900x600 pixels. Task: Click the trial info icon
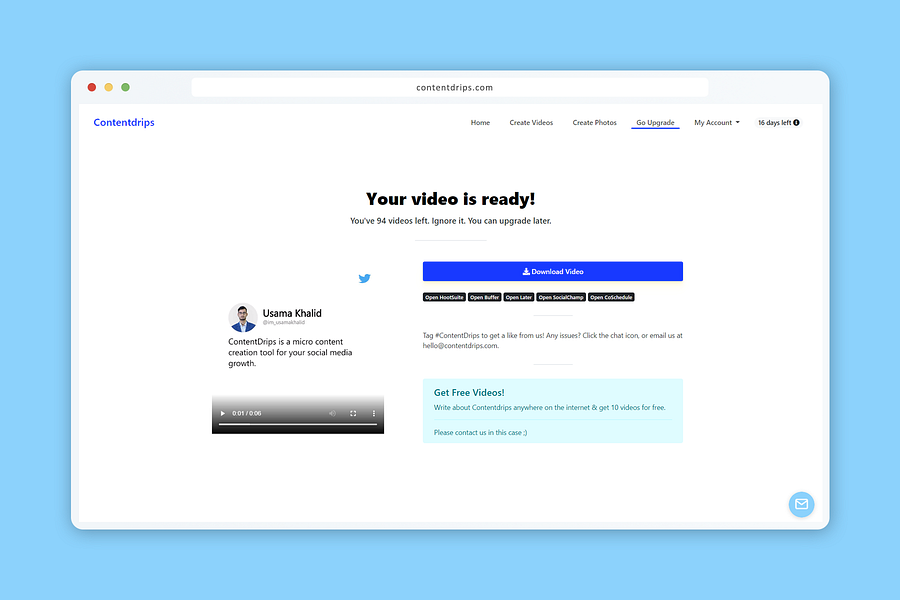(x=796, y=122)
